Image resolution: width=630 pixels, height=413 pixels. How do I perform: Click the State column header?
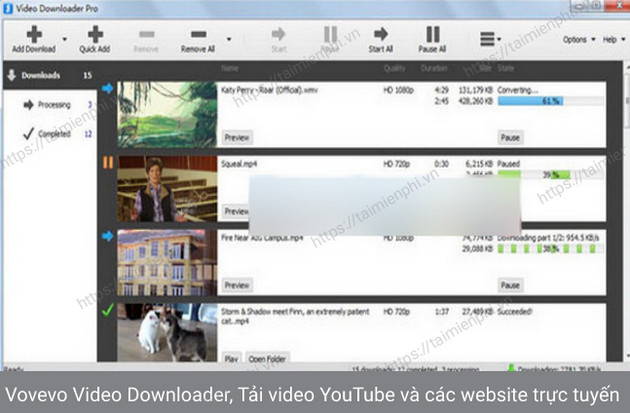[505, 68]
